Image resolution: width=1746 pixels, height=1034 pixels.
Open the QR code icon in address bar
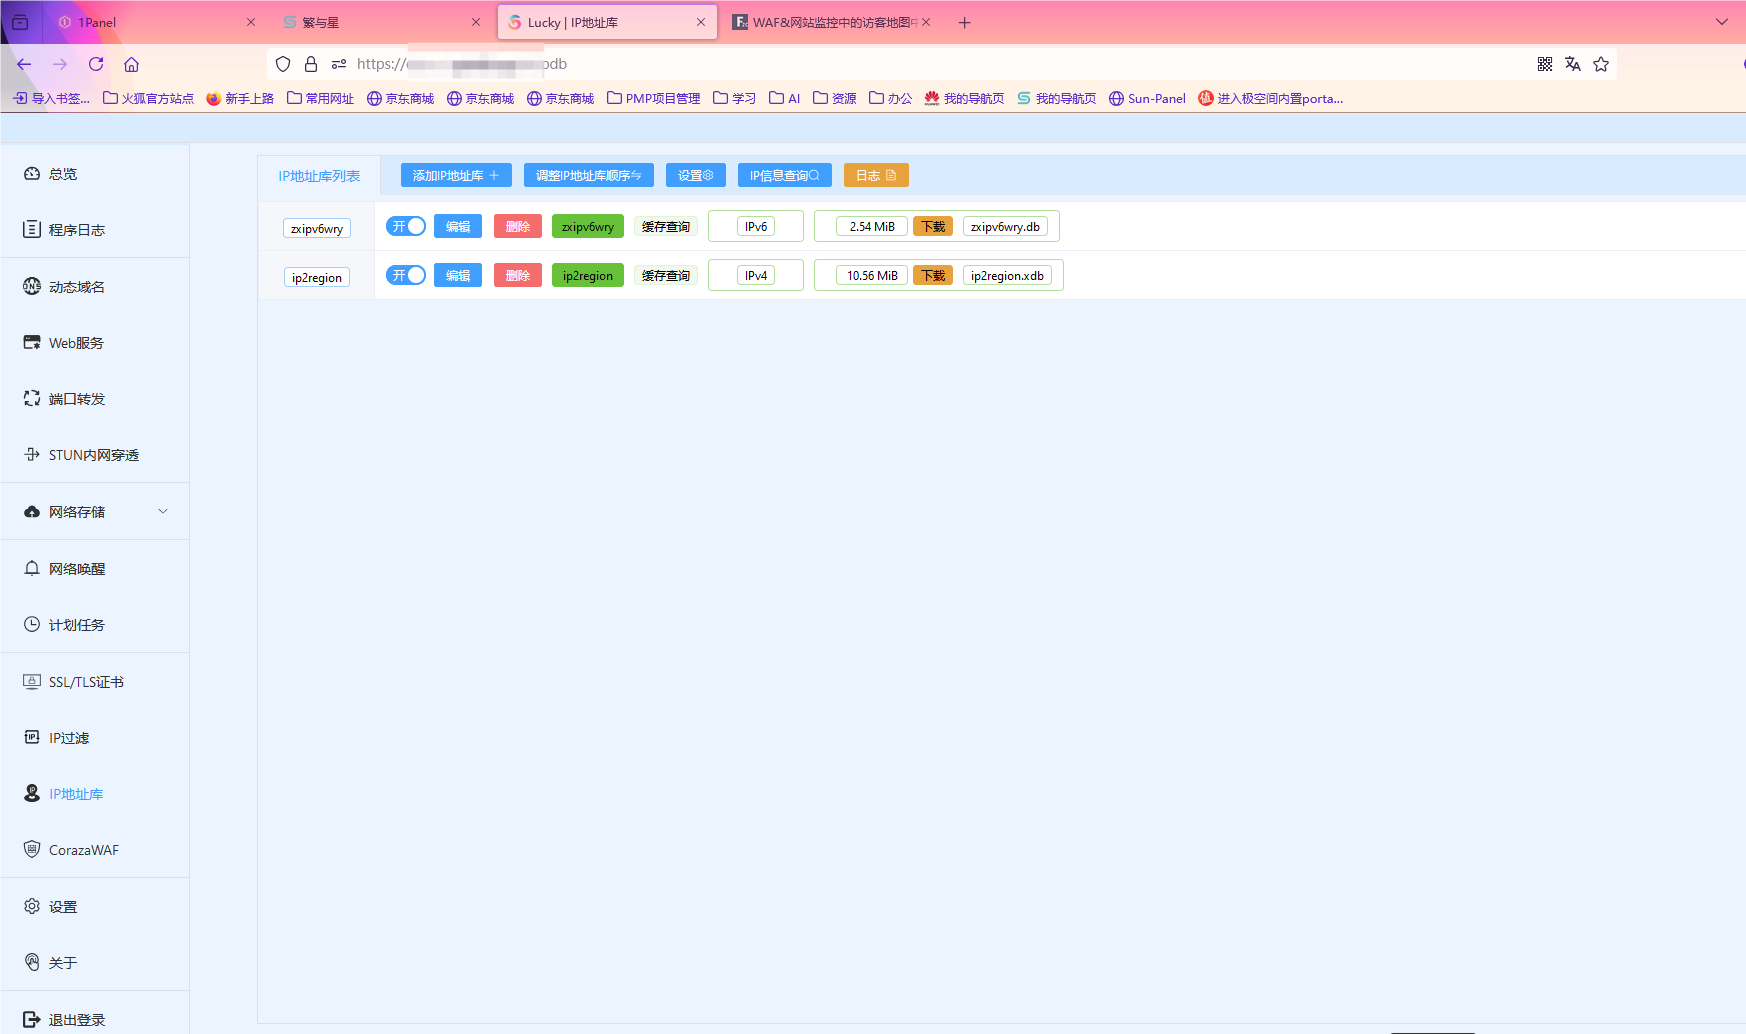[1545, 64]
